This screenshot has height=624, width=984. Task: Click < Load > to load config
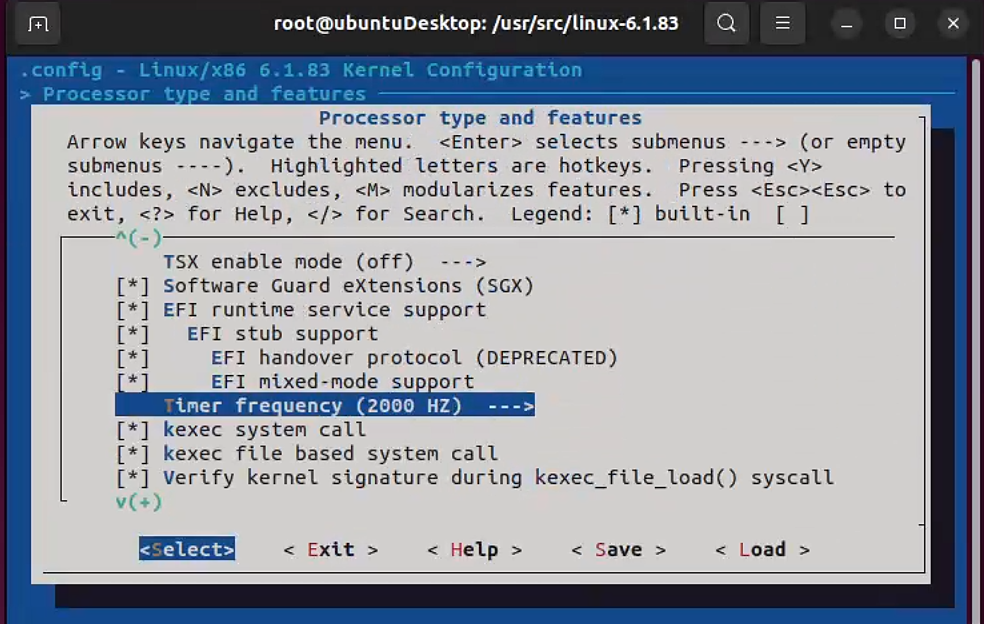(x=762, y=550)
